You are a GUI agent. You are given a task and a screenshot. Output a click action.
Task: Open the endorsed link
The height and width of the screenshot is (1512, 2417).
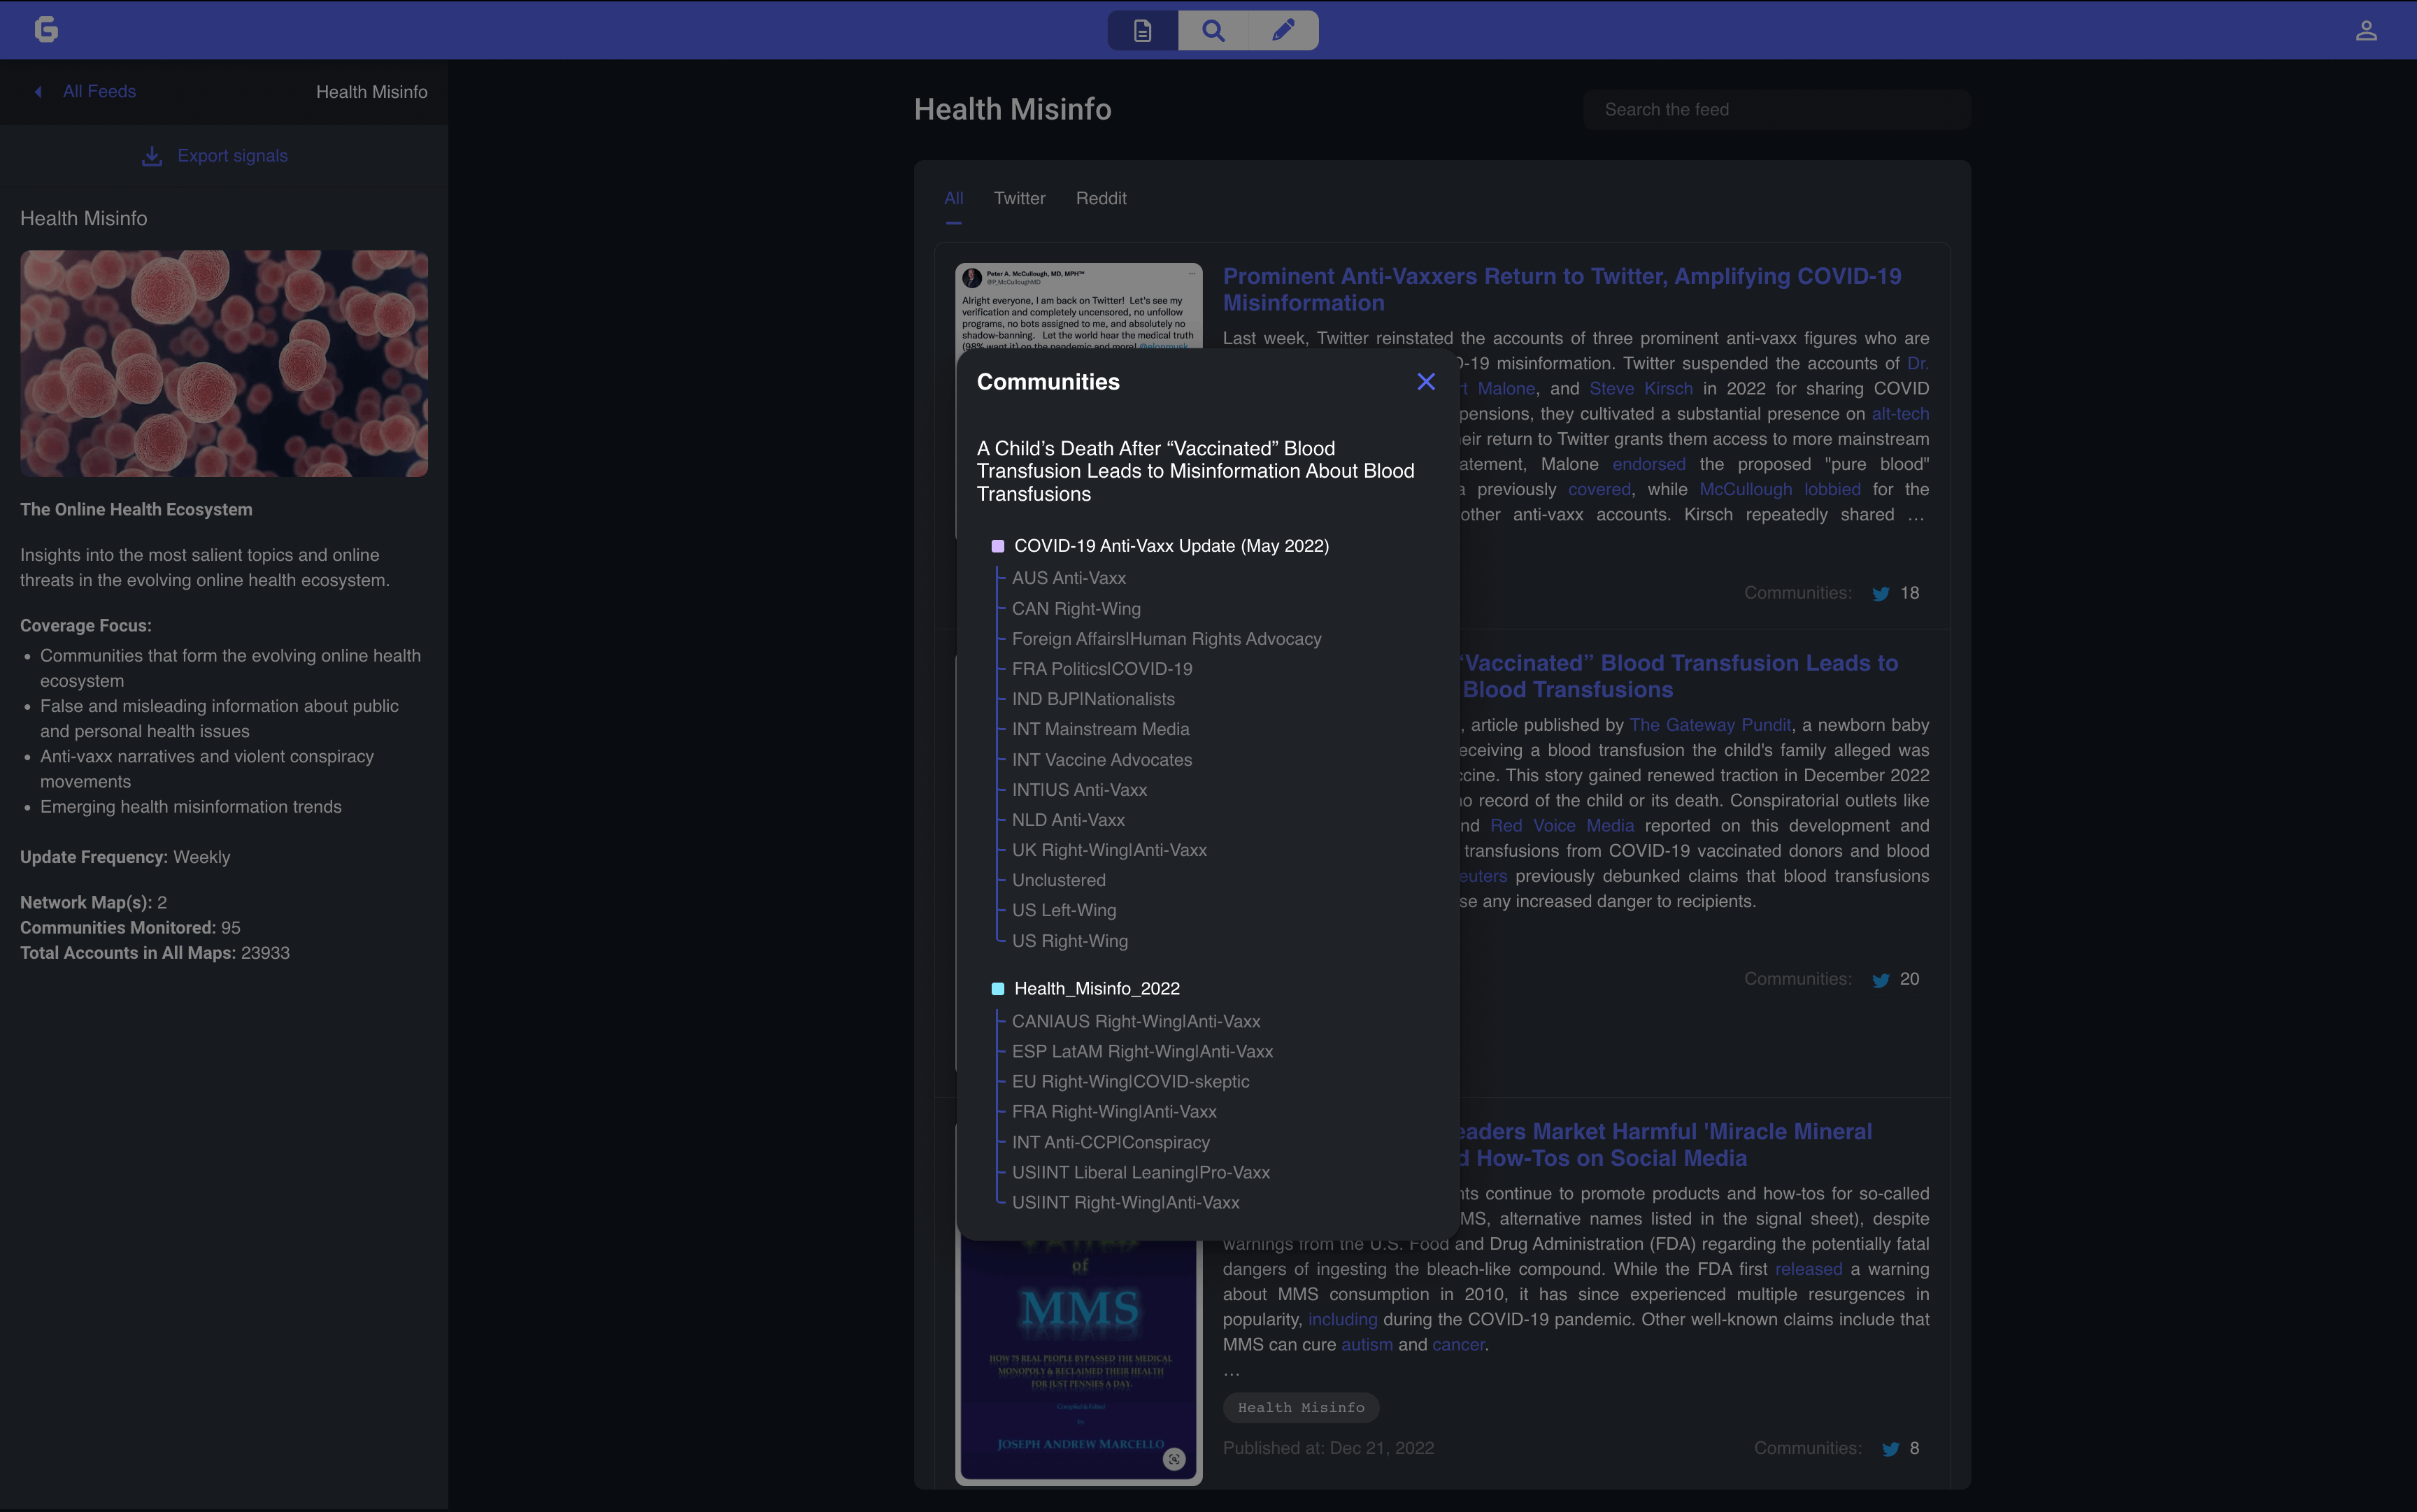tap(1648, 464)
